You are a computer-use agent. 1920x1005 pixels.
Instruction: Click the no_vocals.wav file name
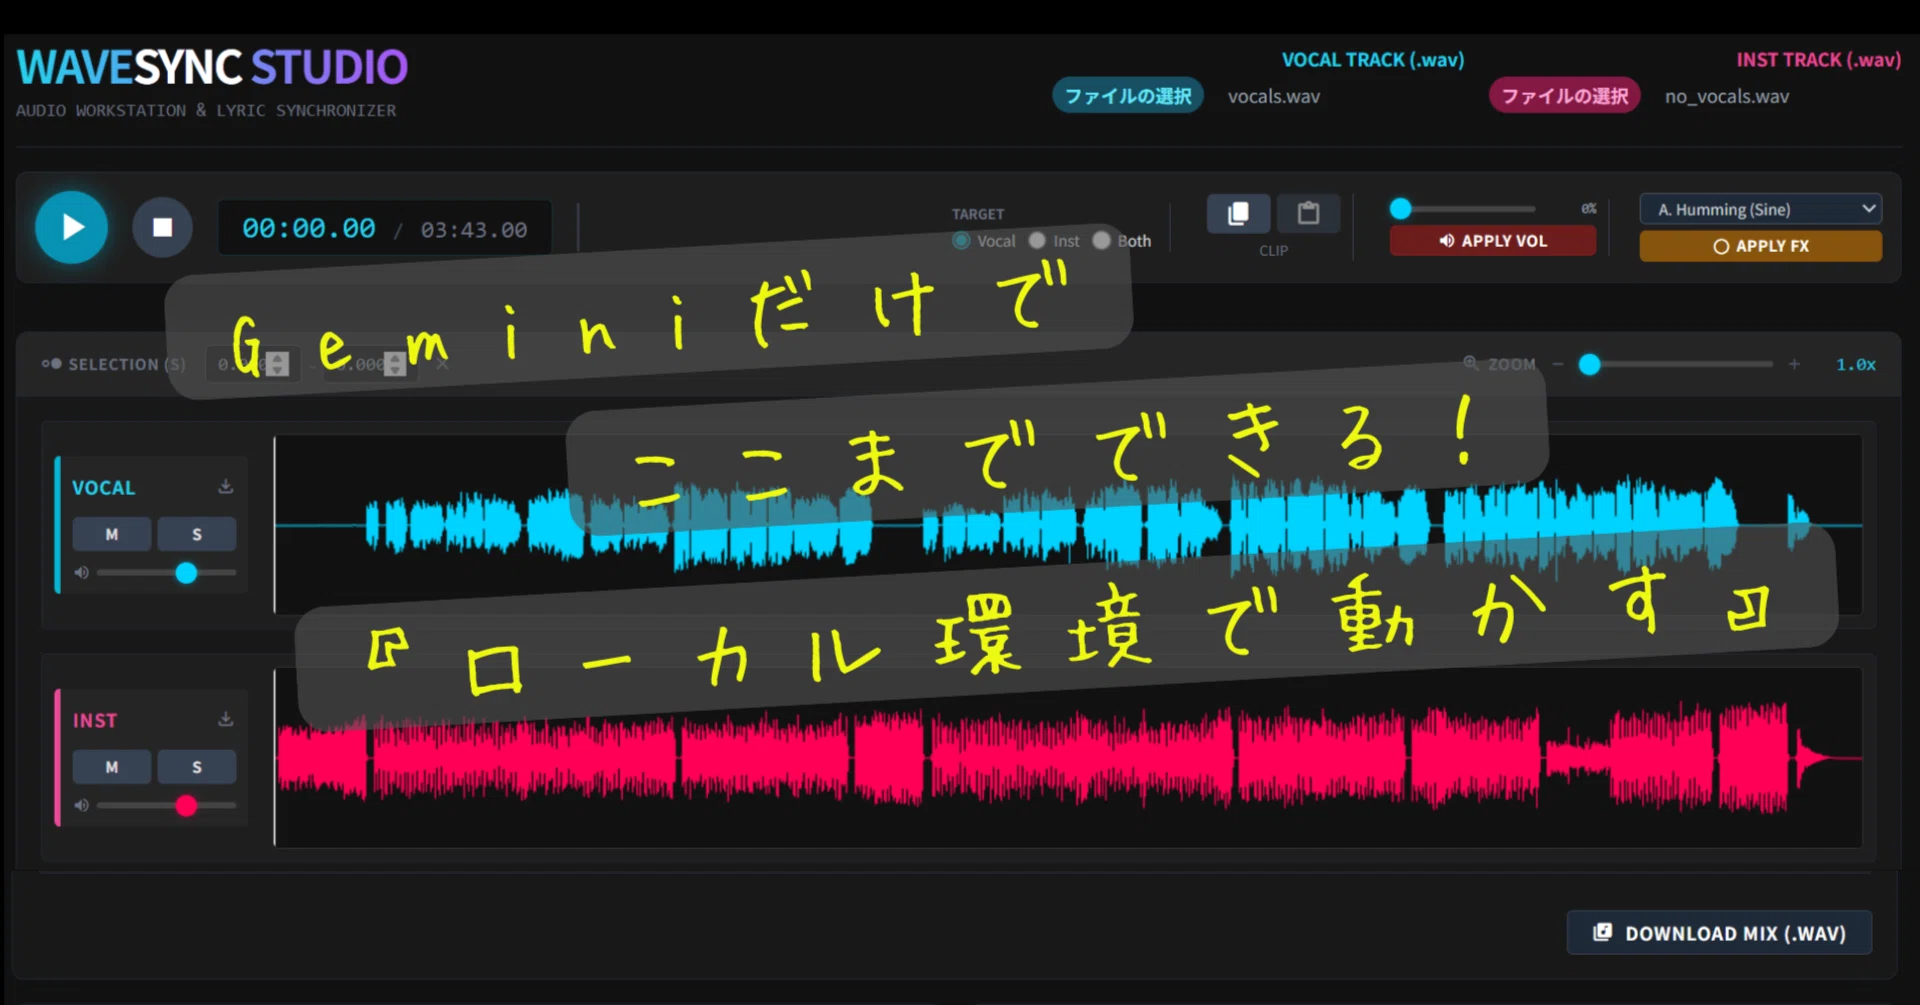point(1727,97)
